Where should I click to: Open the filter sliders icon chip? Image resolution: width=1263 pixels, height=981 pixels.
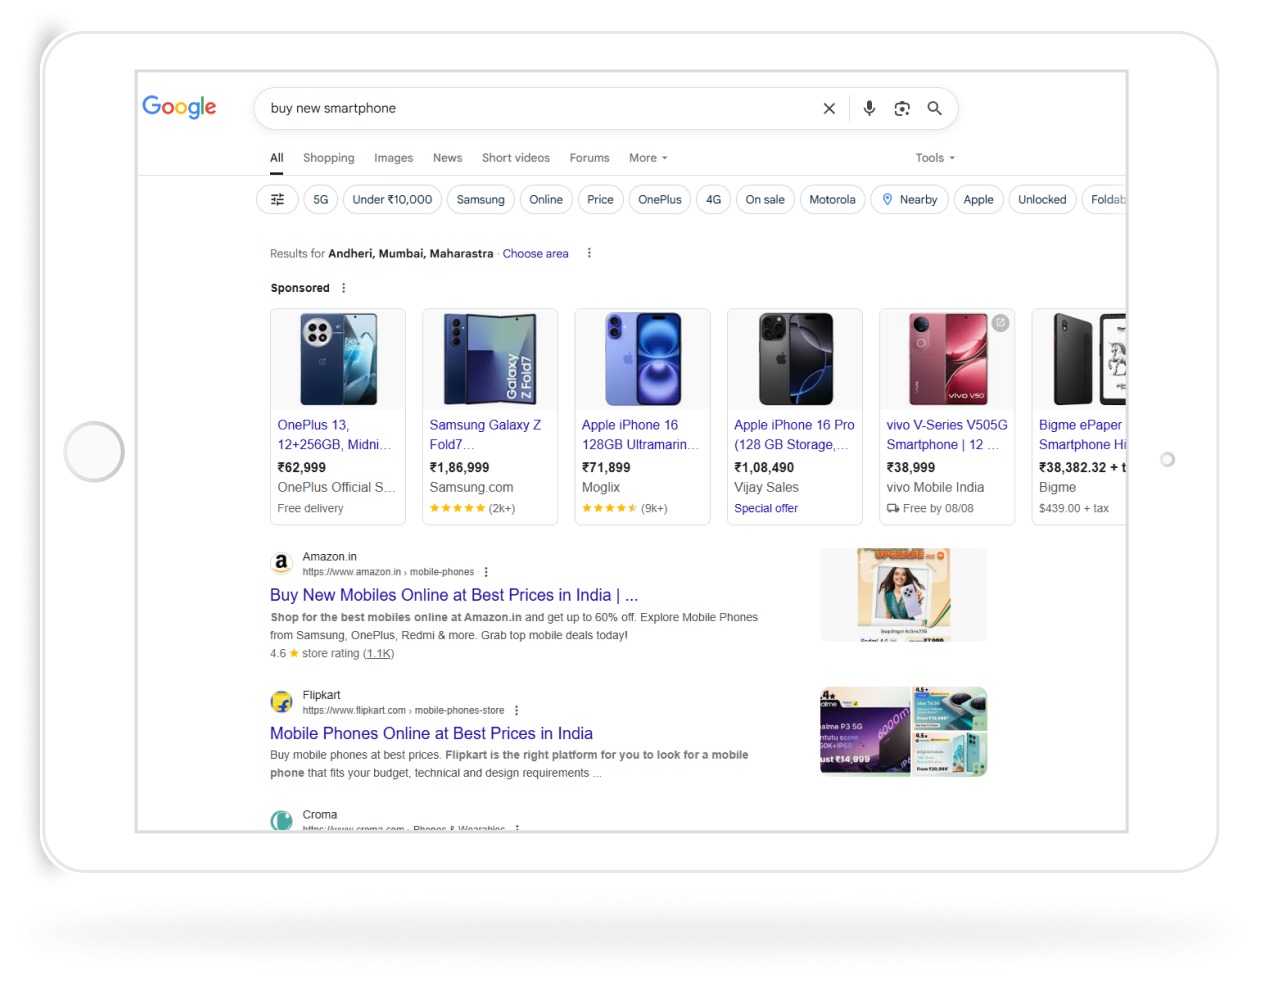click(277, 200)
